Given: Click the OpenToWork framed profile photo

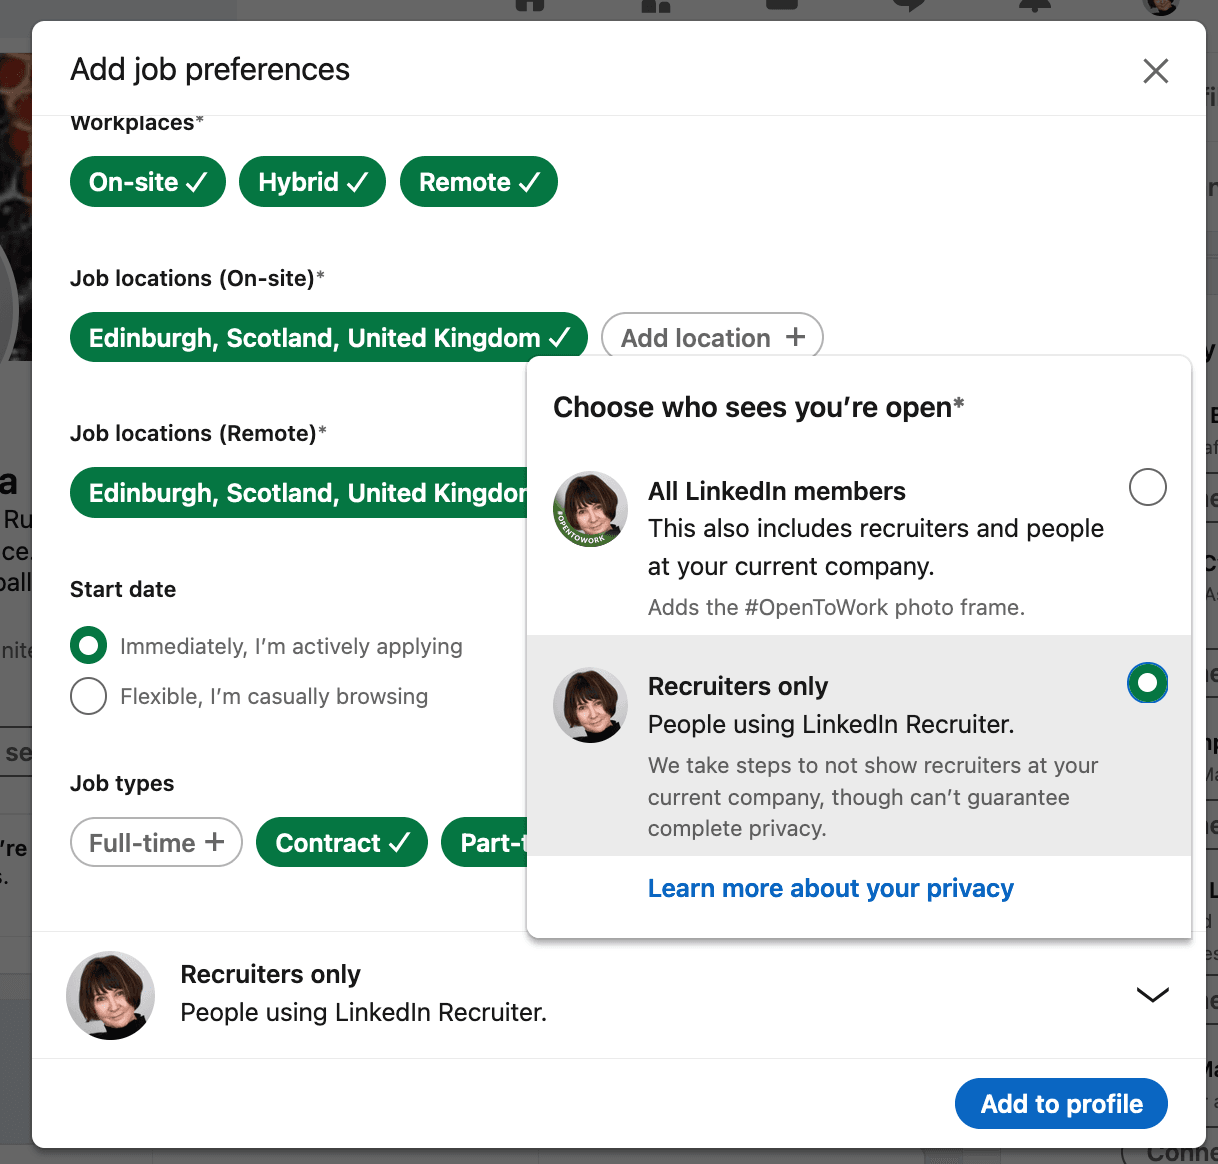Looking at the screenshot, I should pyautogui.click(x=590, y=509).
